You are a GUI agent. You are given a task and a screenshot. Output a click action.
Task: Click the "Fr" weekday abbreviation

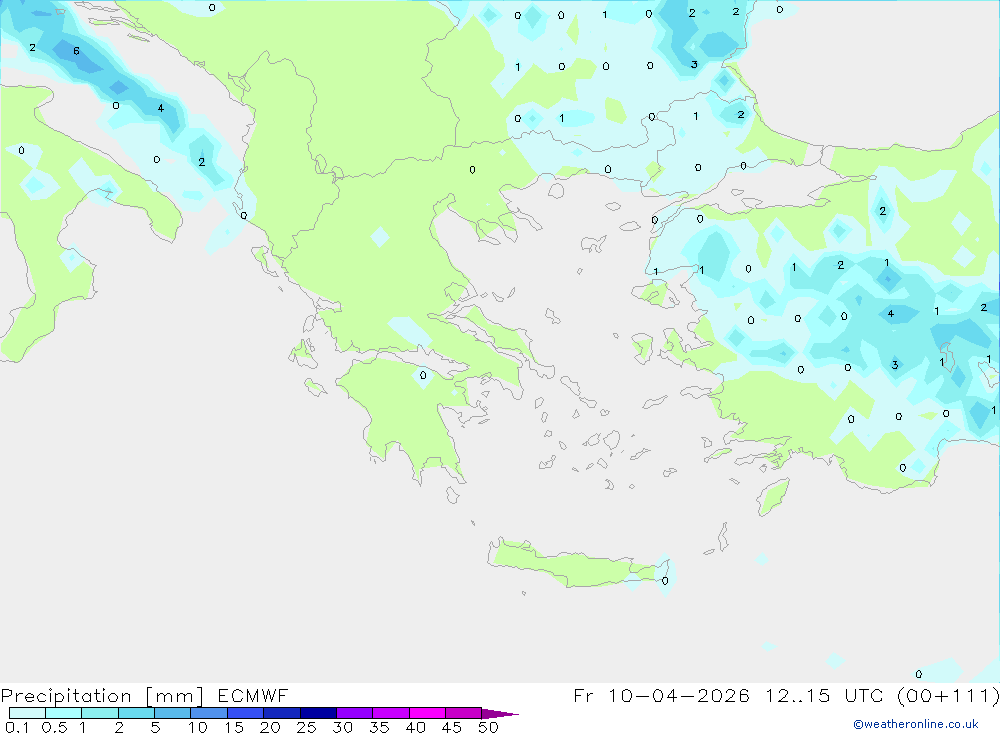[x=583, y=695]
